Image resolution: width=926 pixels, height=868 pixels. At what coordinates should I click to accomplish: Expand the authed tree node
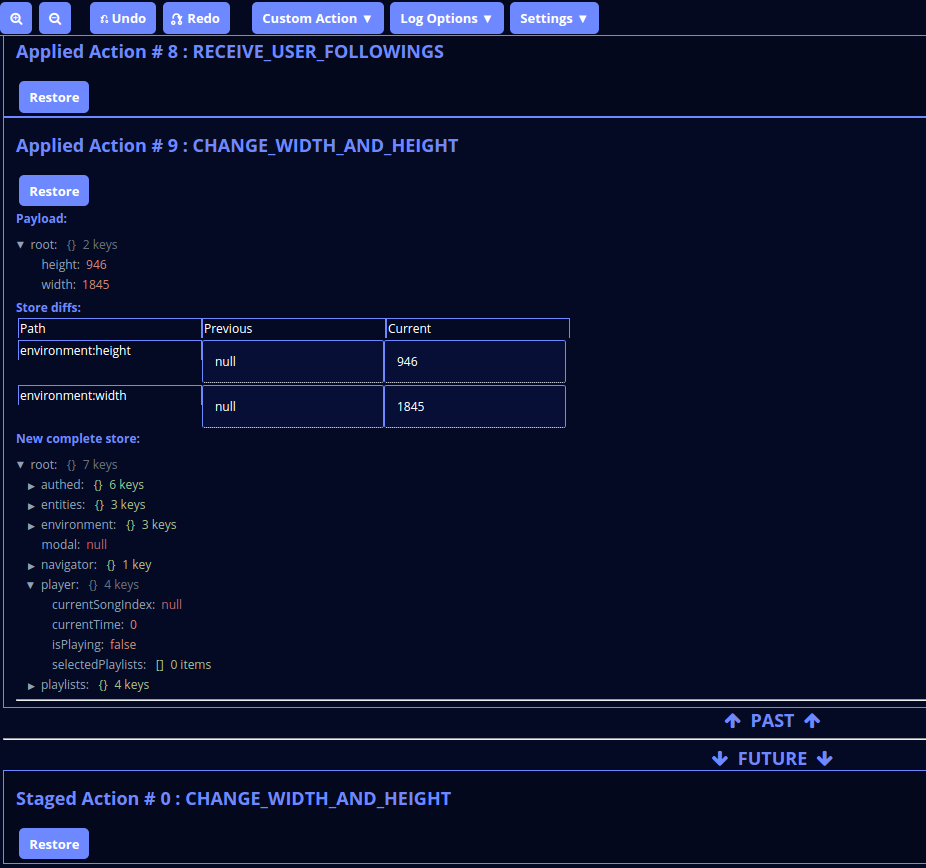31,484
